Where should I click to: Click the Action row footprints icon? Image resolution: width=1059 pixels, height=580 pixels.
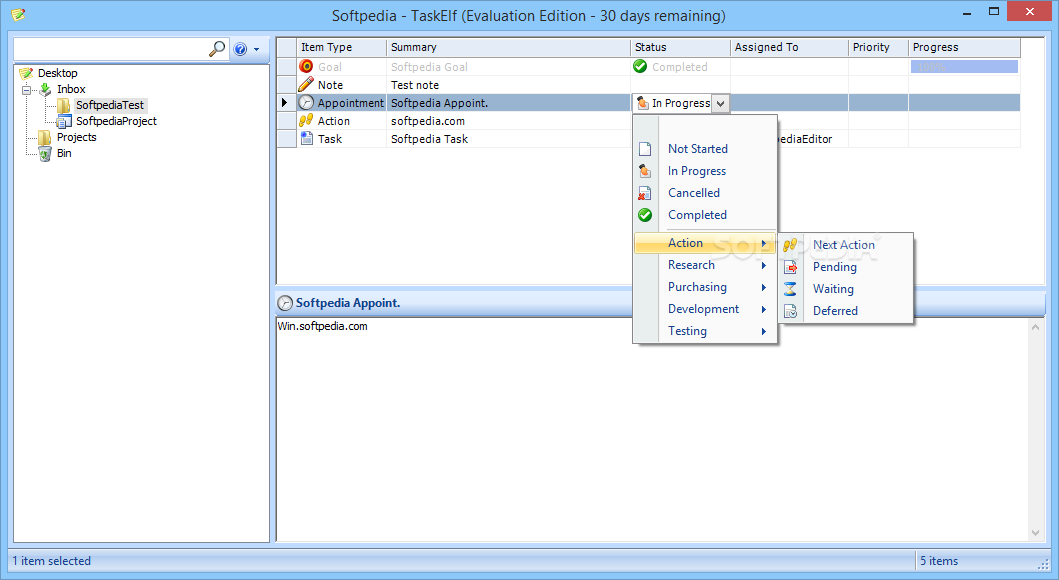tap(306, 120)
